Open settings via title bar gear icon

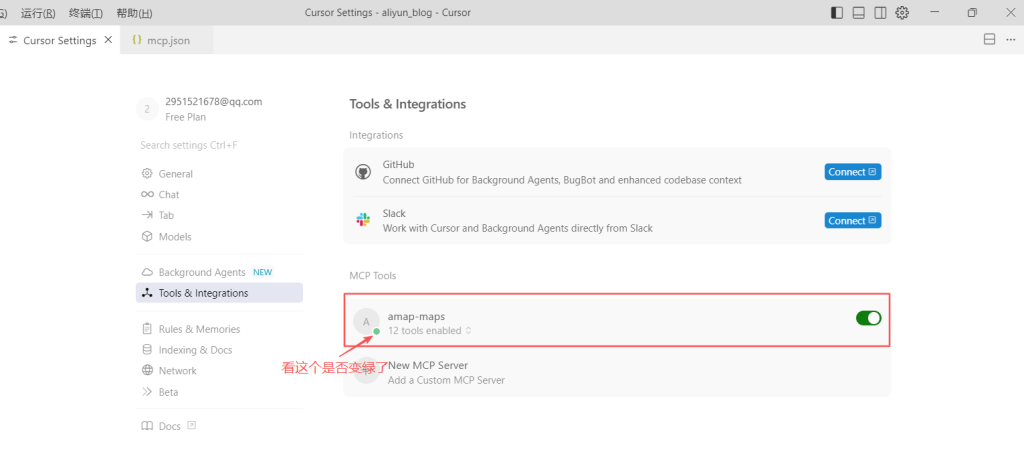pos(902,13)
